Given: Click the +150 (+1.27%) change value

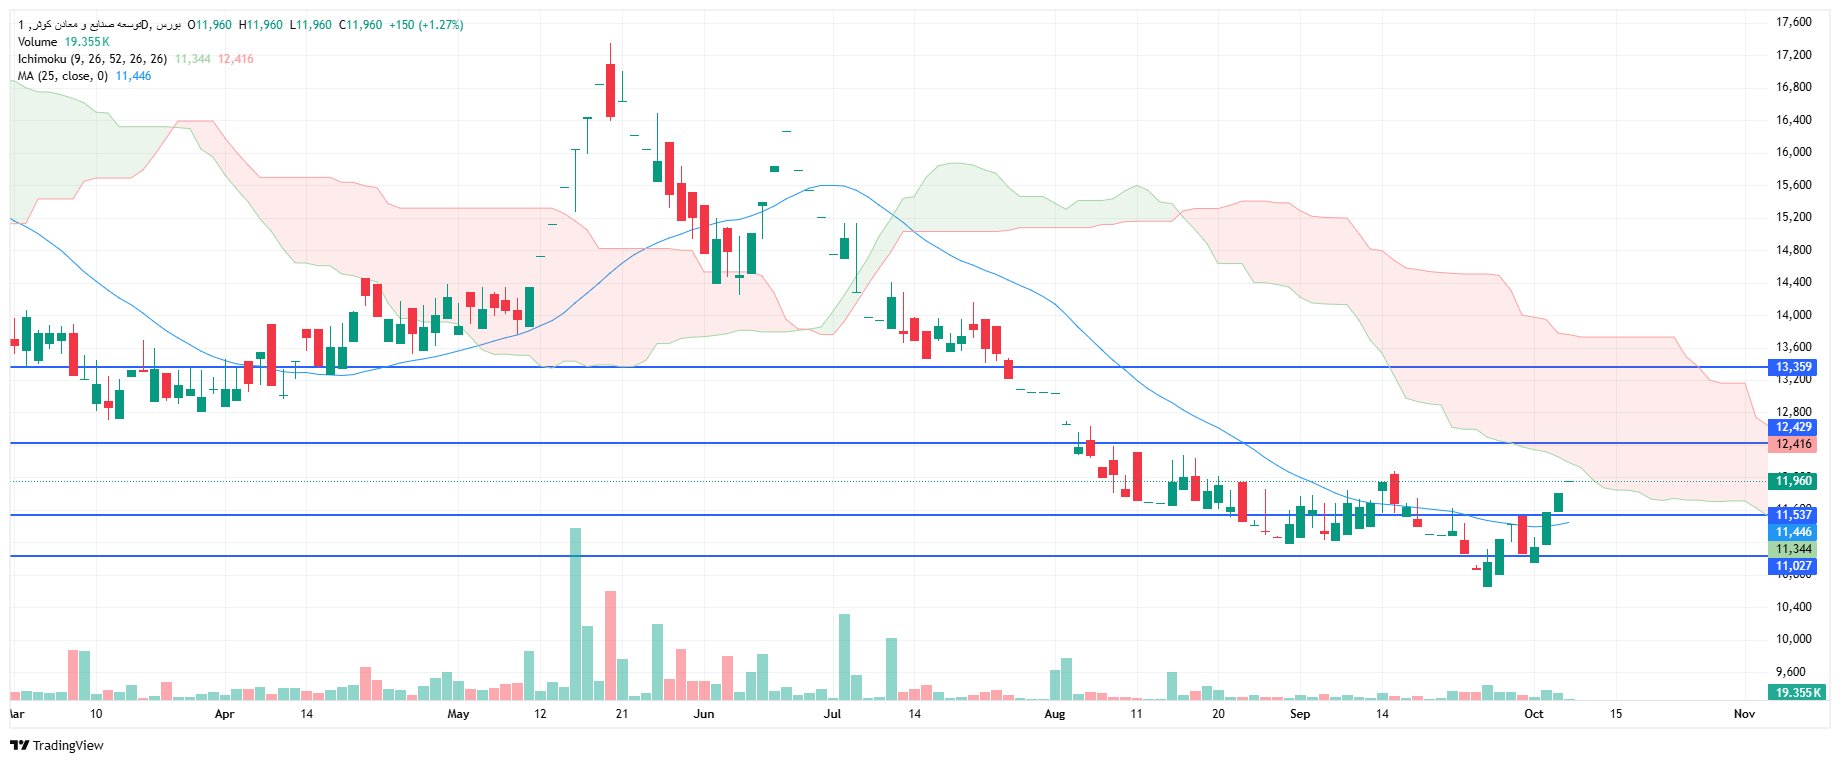Looking at the screenshot, I should 426,25.
